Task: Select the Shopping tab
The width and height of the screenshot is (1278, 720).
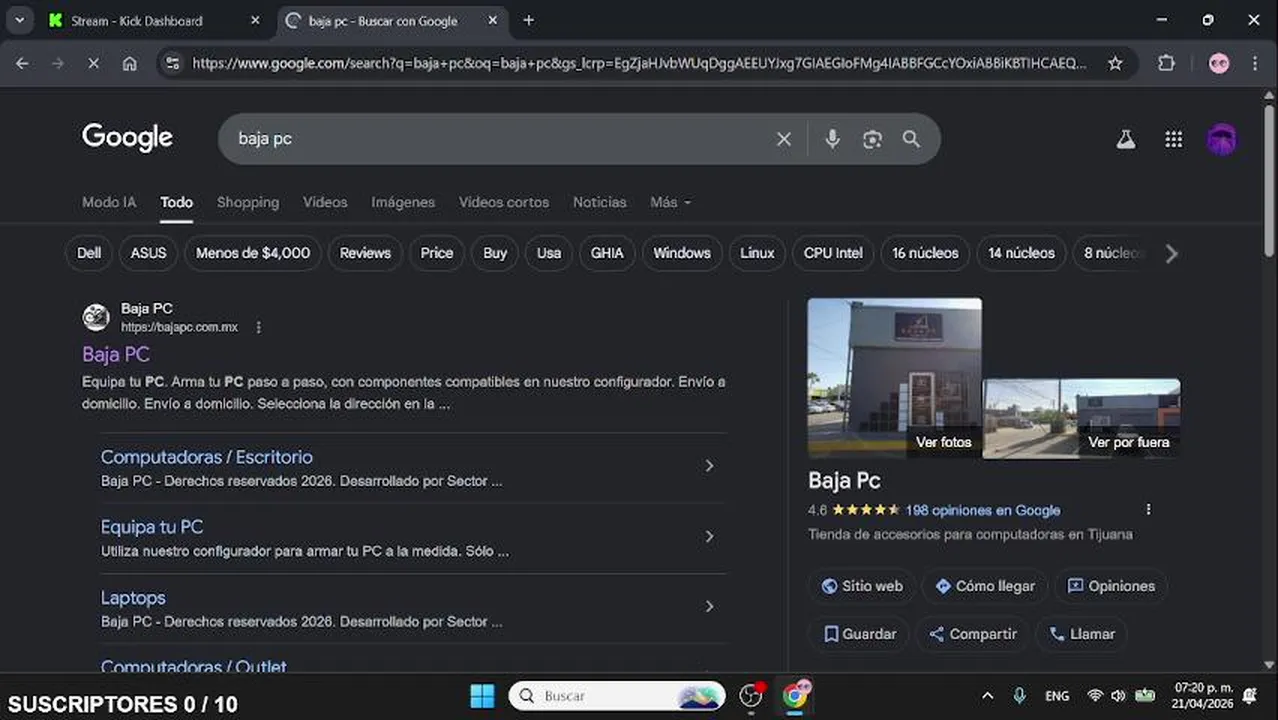Action: coord(248,202)
